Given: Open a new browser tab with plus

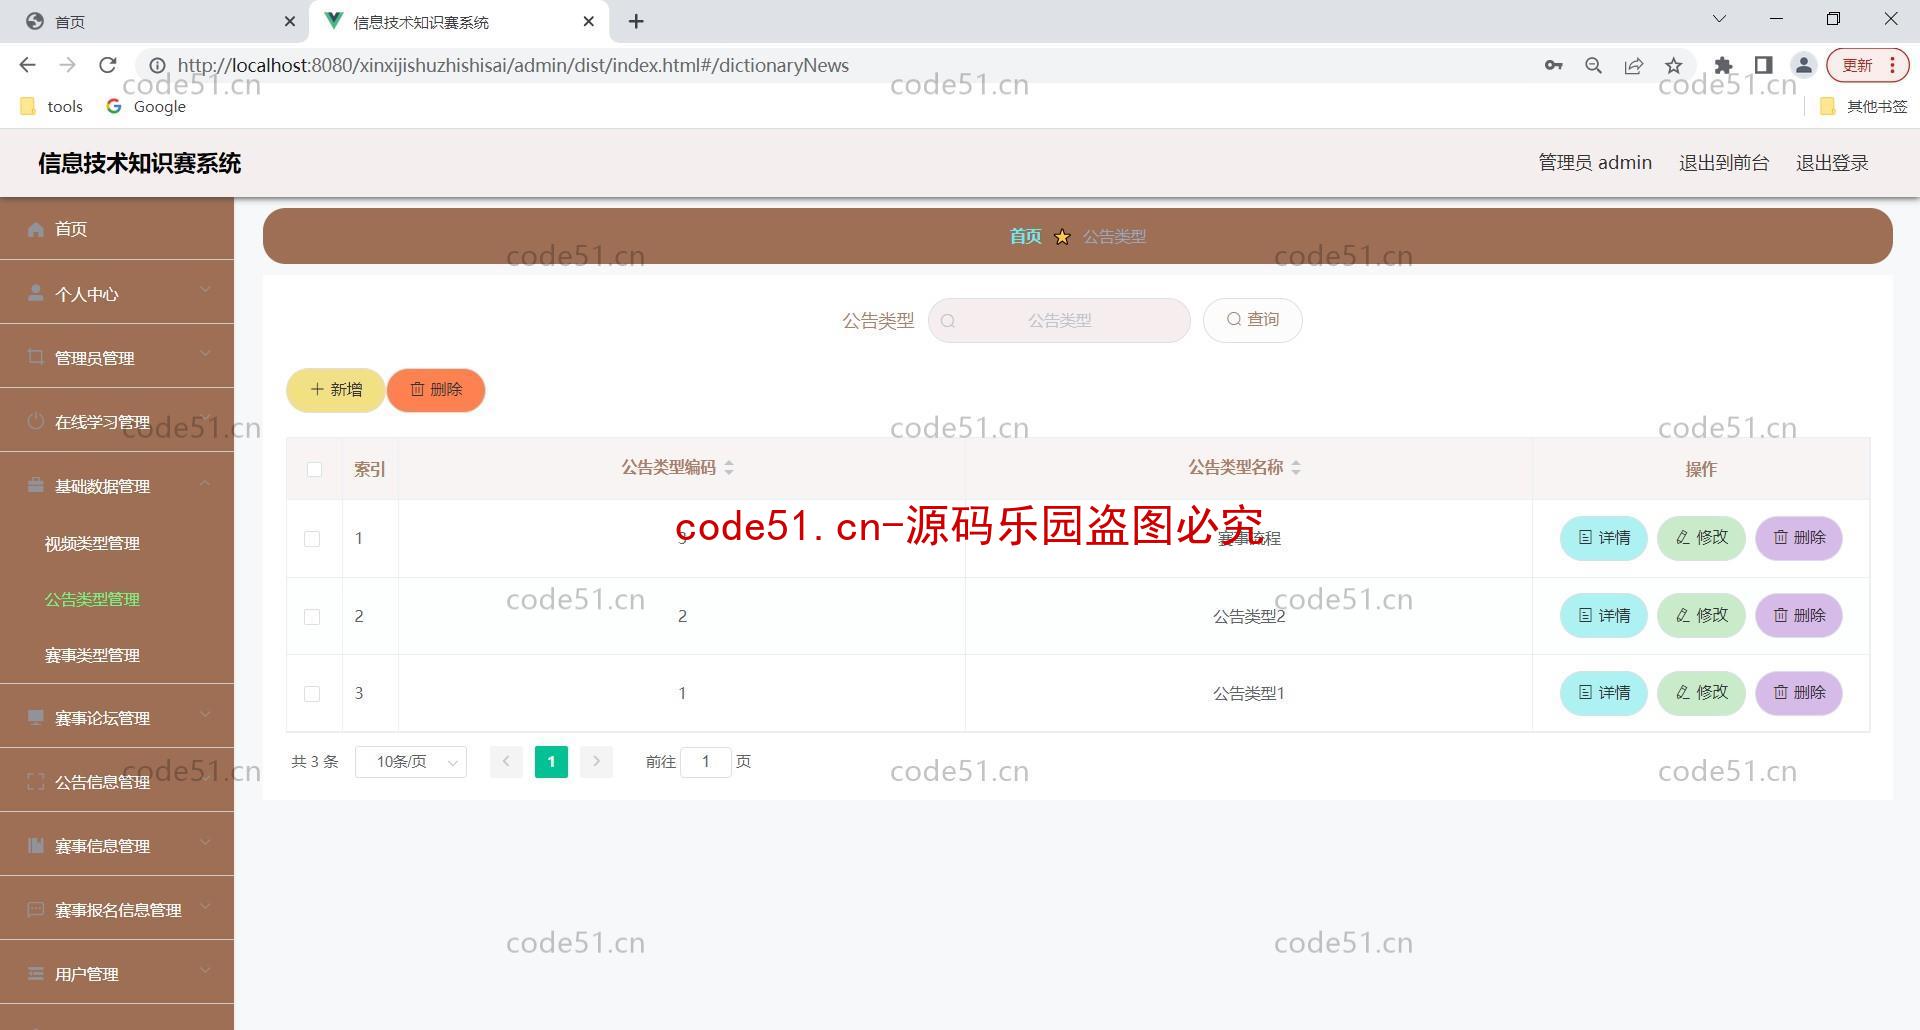Looking at the screenshot, I should 636,21.
